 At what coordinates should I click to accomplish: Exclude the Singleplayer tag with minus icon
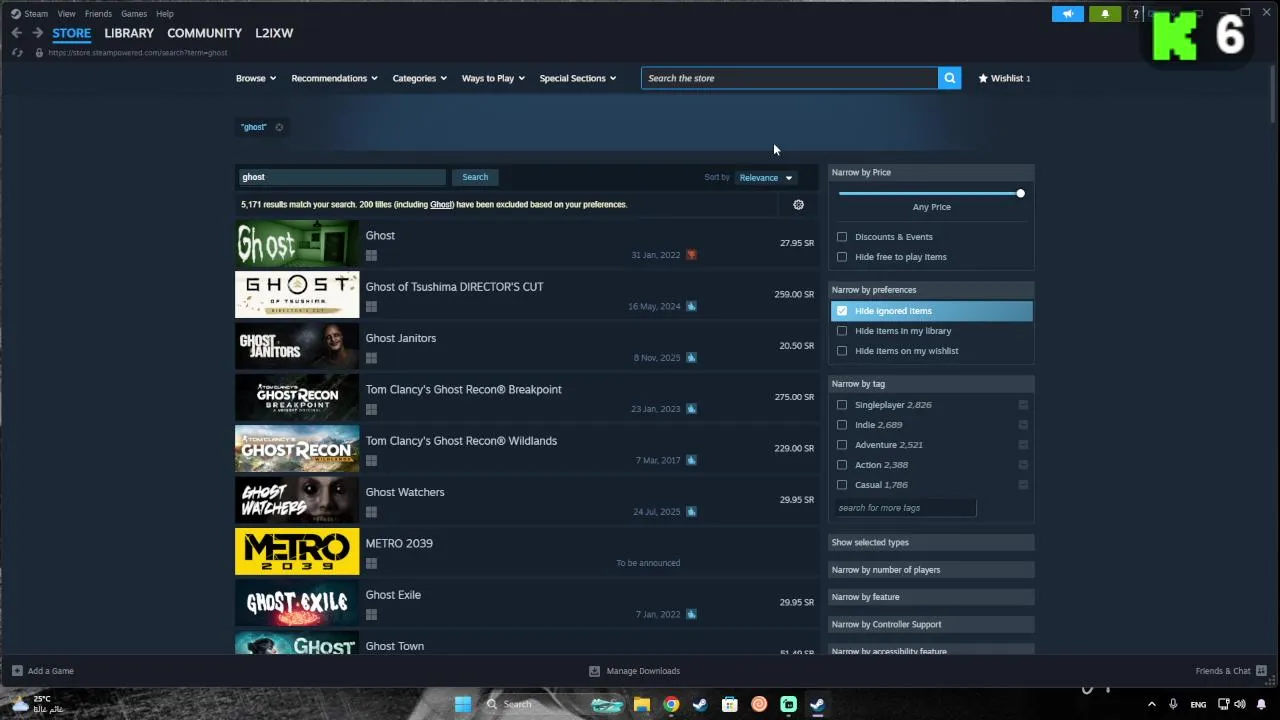tap(1023, 405)
